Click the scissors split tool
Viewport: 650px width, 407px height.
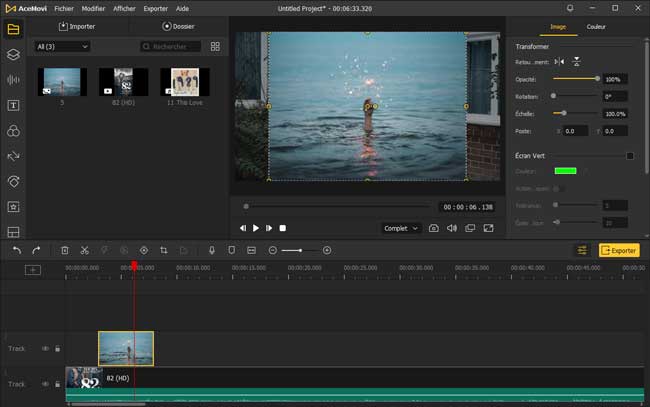85,250
